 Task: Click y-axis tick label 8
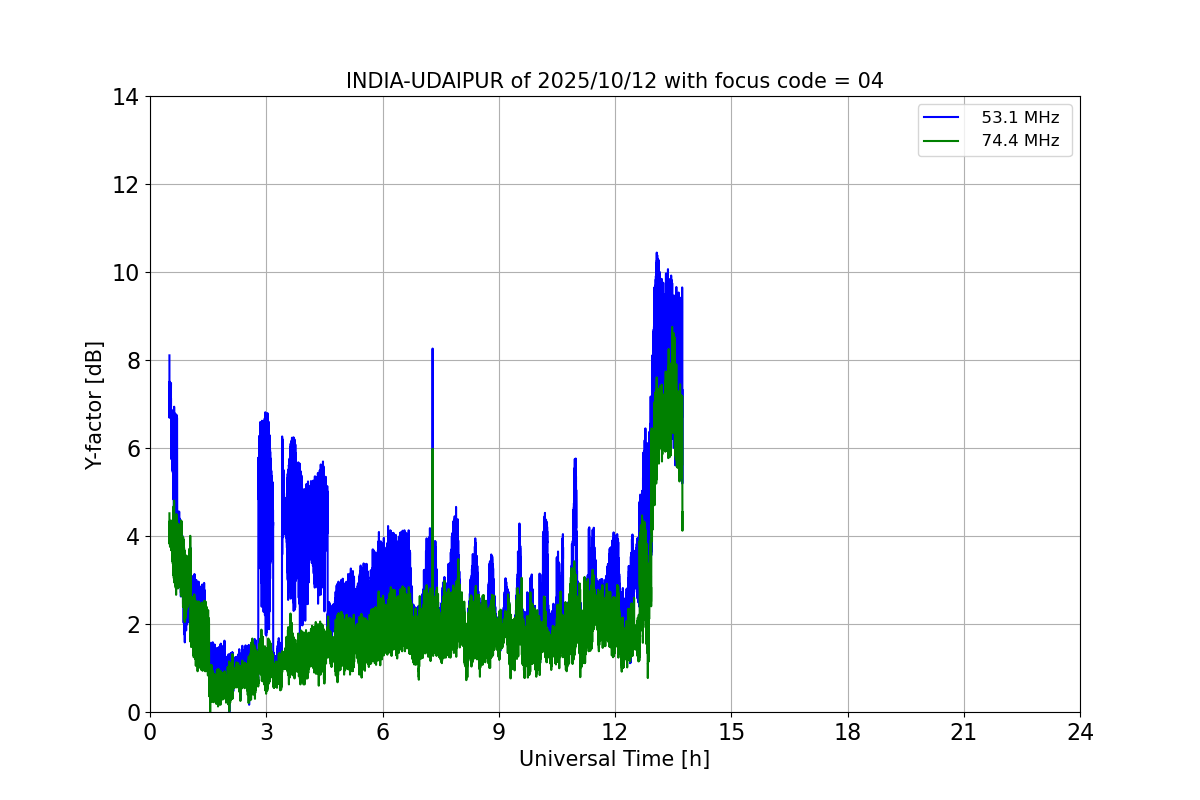click(131, 361)
